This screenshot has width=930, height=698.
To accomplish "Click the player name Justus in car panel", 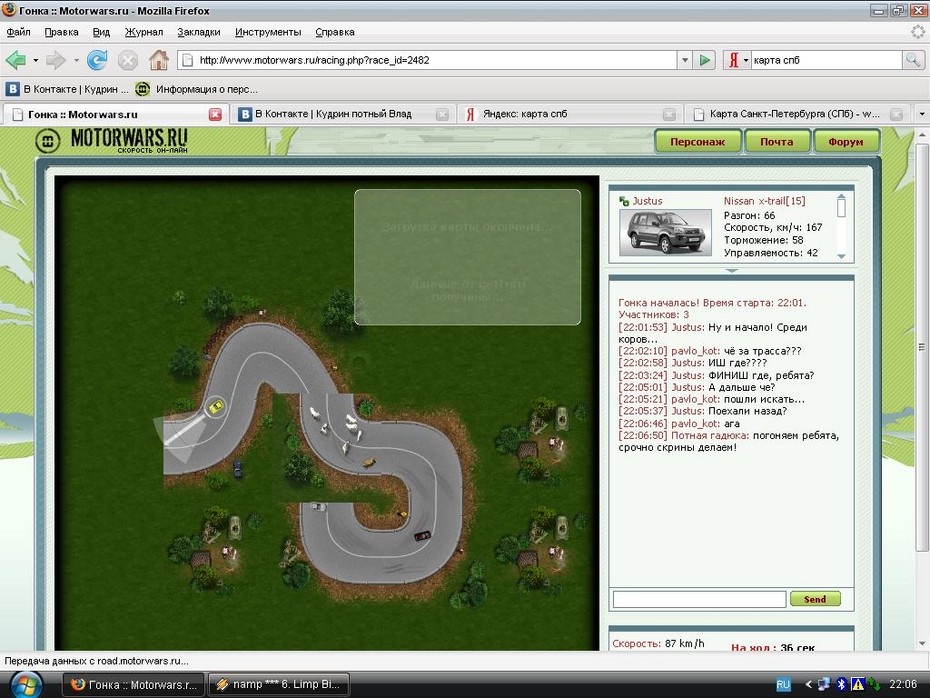I will tap(647, 201).
